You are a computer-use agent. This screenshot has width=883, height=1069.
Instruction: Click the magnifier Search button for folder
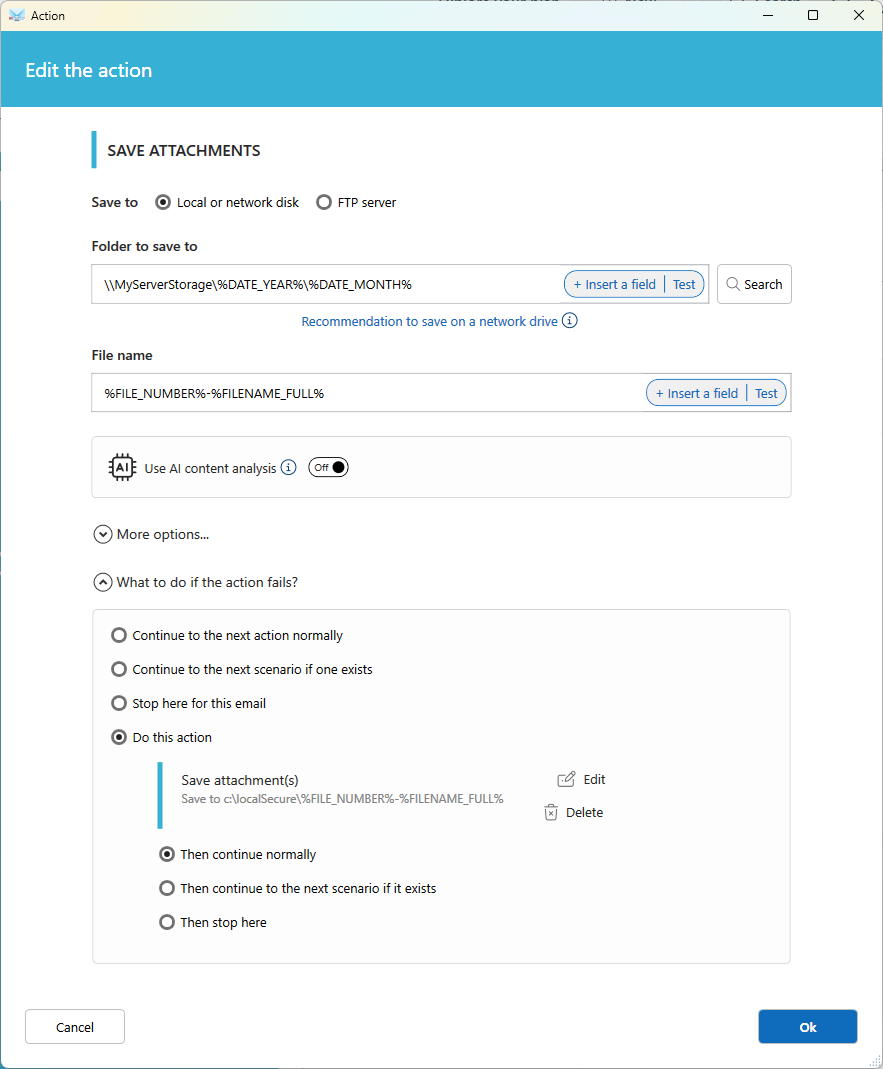754,284
